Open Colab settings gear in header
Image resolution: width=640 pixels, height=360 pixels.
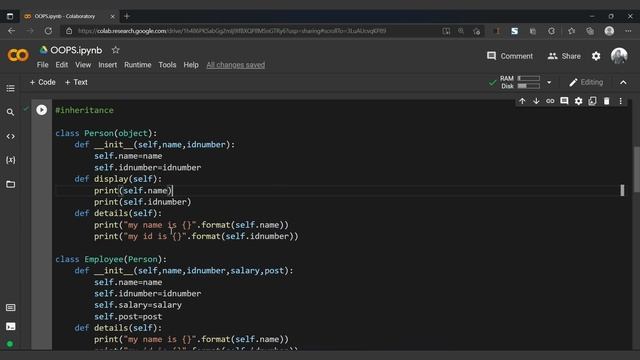596,56
